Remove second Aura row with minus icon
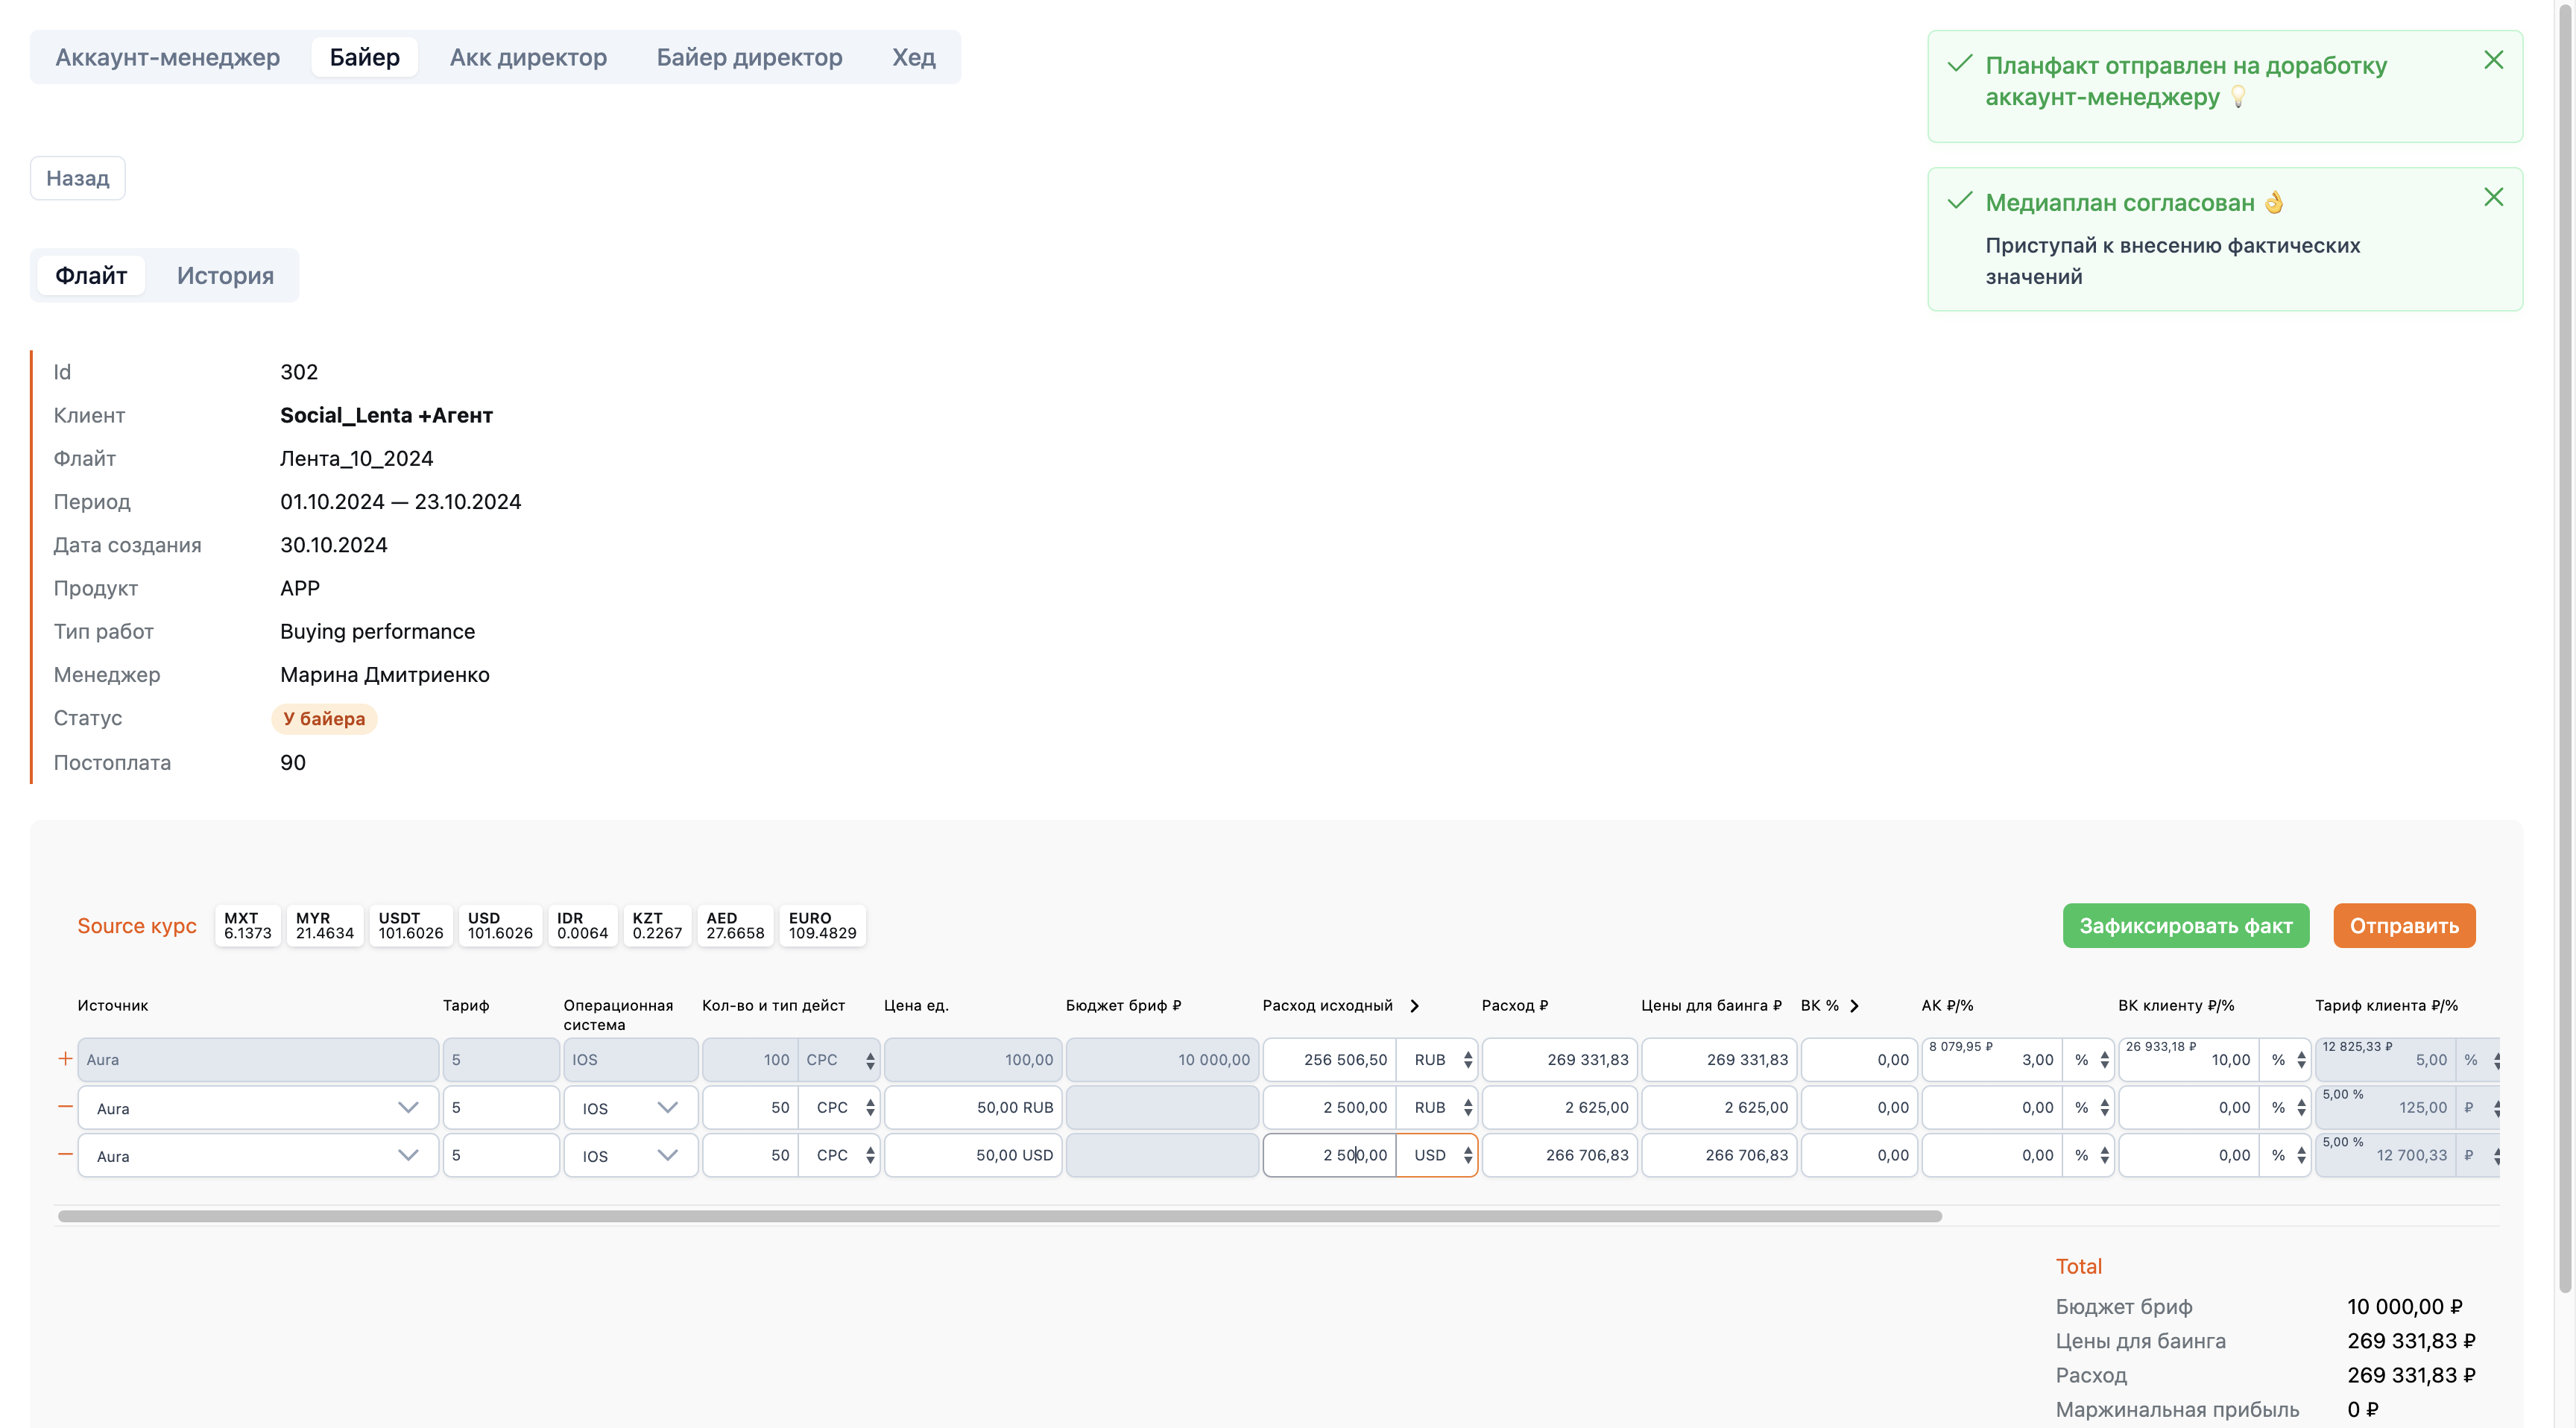Screen dimensions: 2576x1428 (65, 1106)
